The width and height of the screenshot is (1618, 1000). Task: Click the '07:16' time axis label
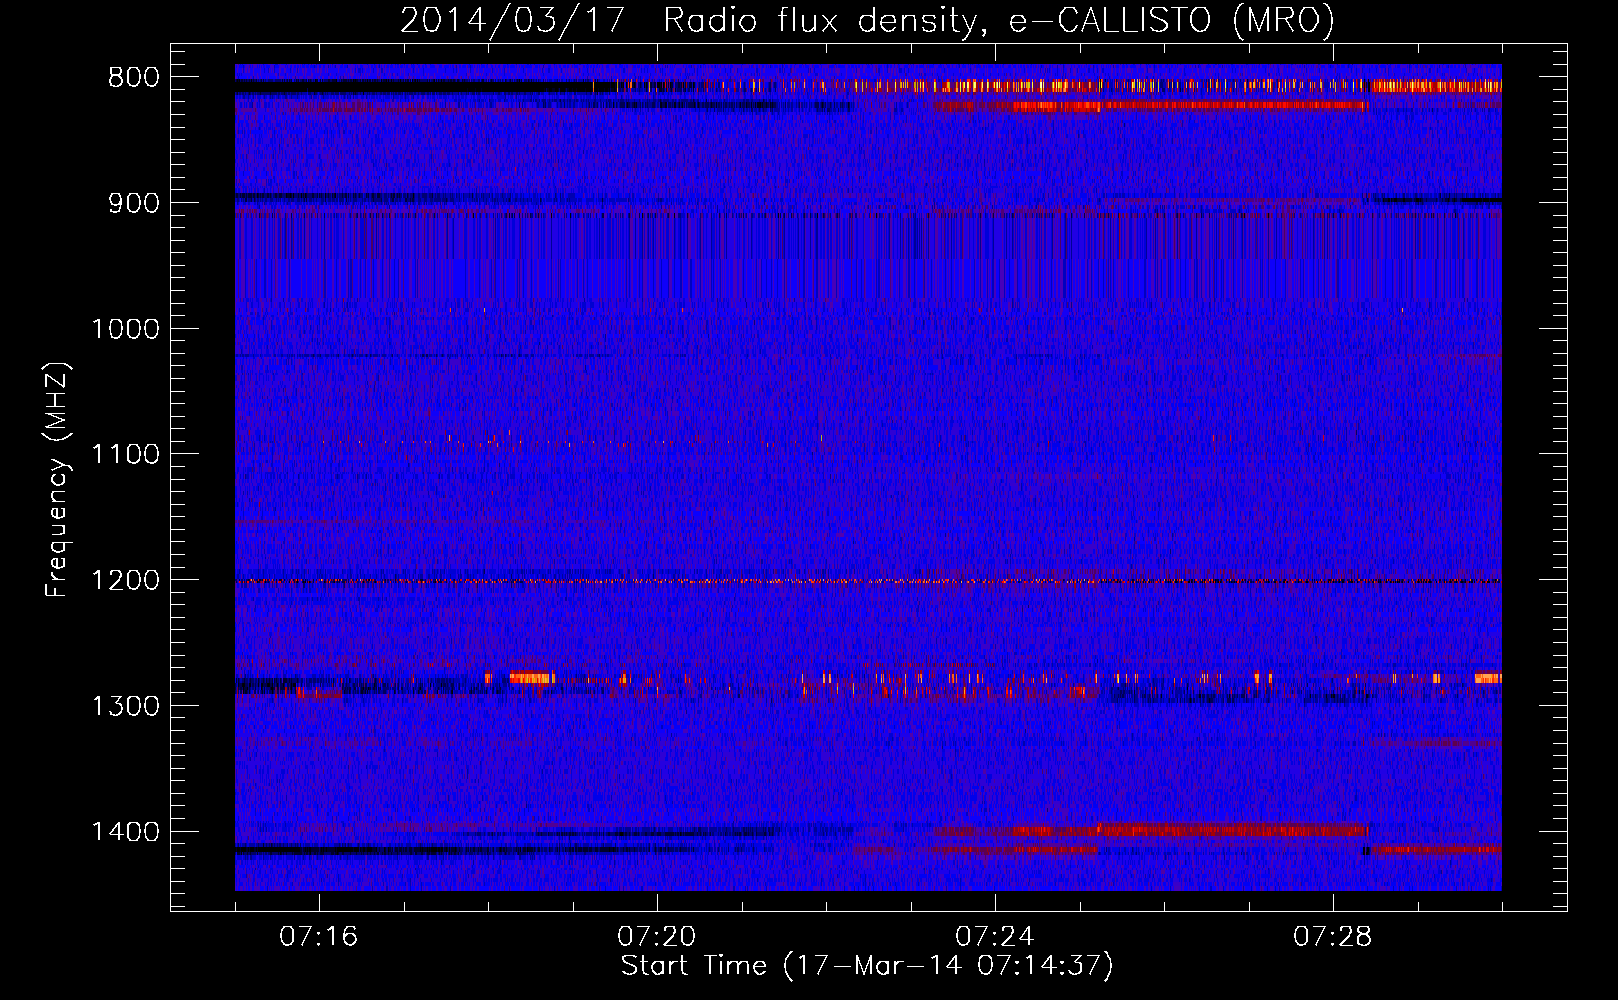(x=319, y=937)
